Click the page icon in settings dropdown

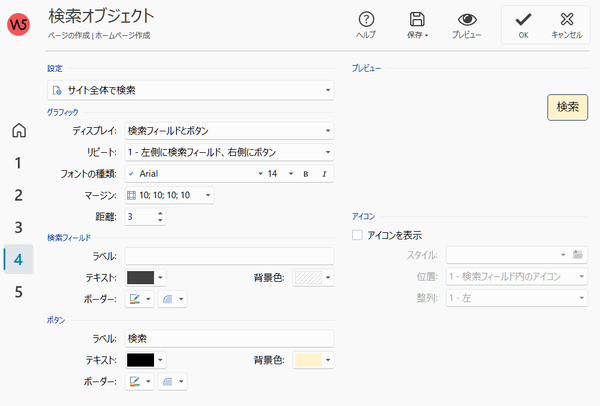point(57,91)
